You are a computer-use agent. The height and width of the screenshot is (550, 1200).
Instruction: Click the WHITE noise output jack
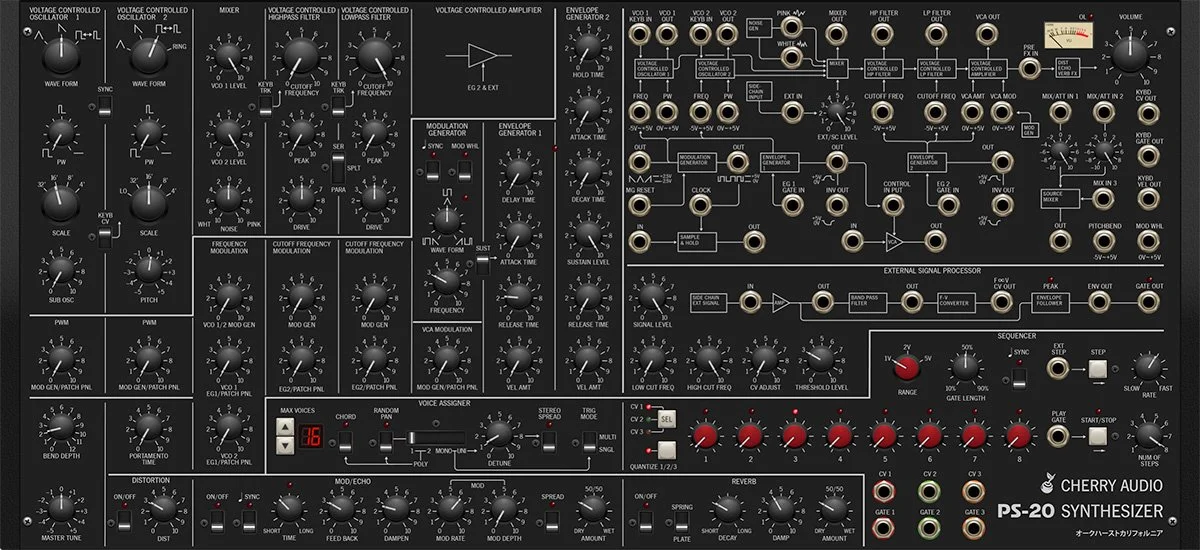click(792, 57)
